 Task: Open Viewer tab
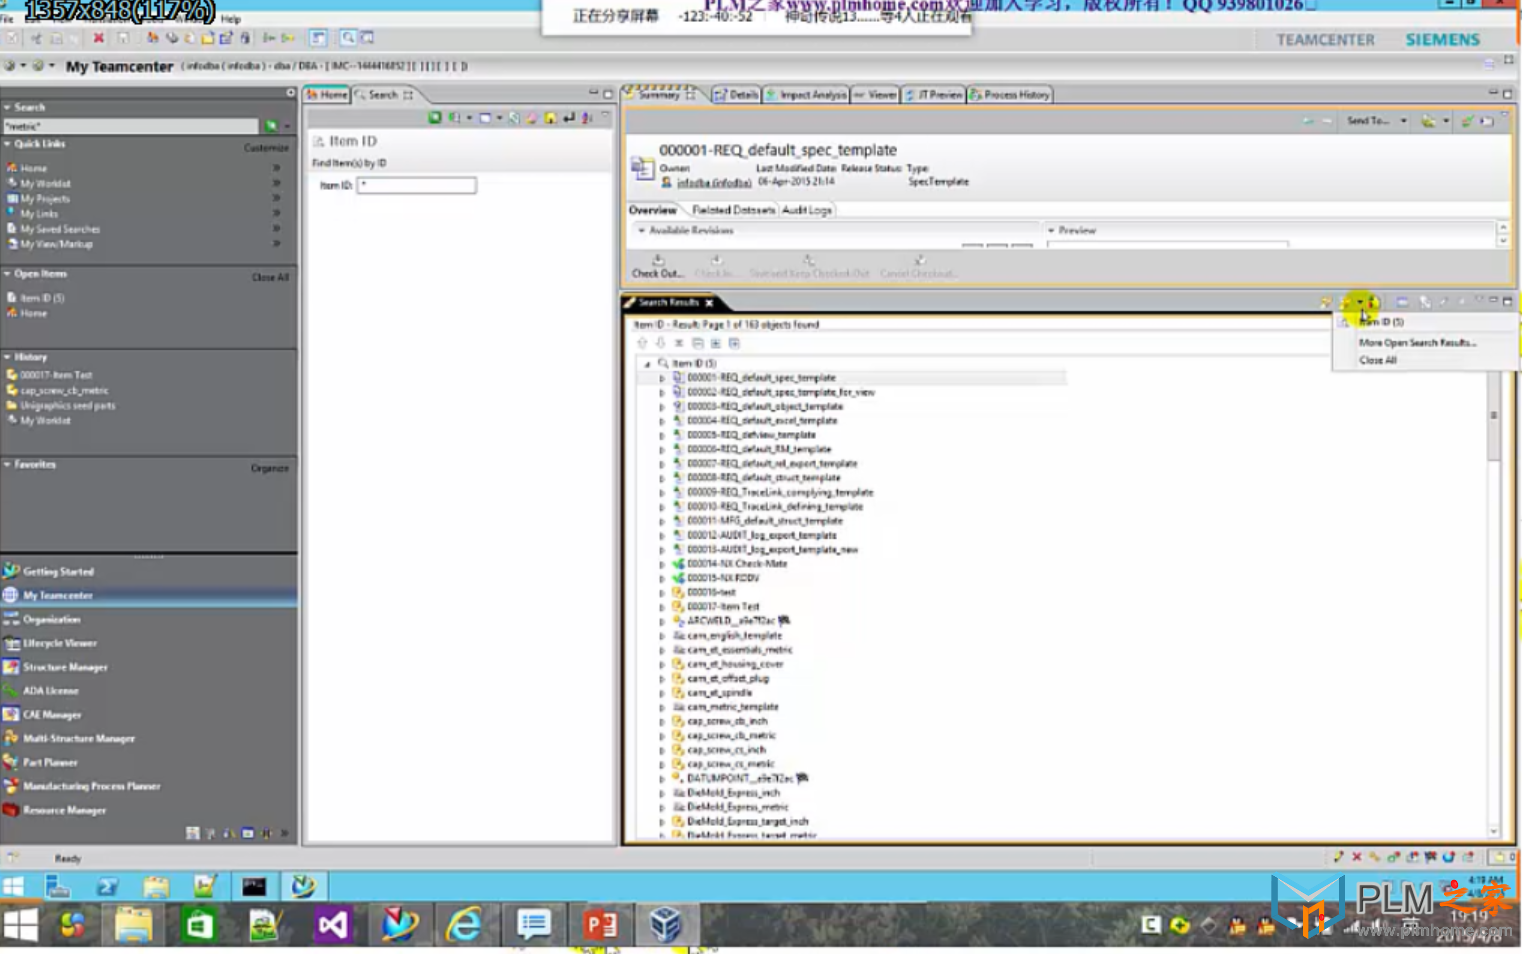tap(875, 95)
